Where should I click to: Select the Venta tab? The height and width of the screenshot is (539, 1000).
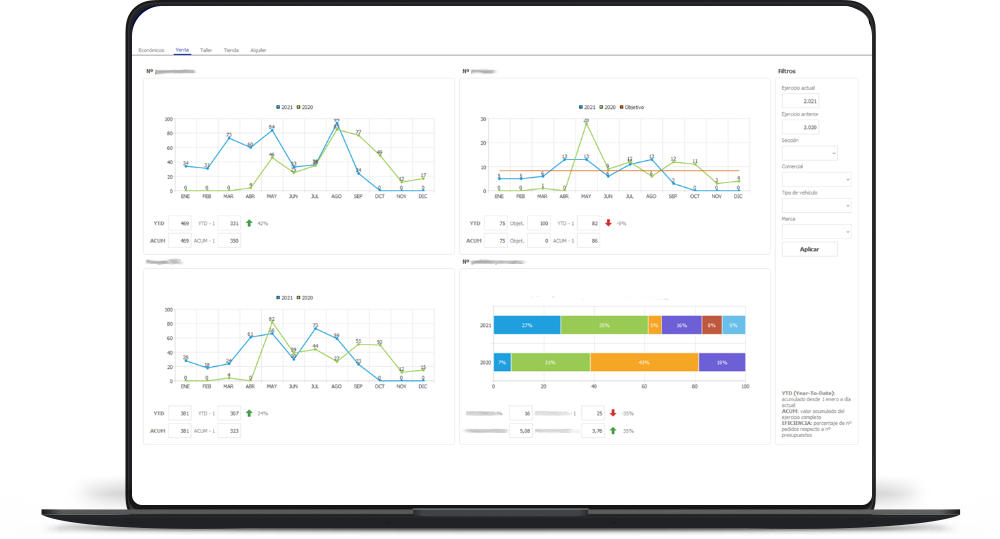click(x=182, y=50)
